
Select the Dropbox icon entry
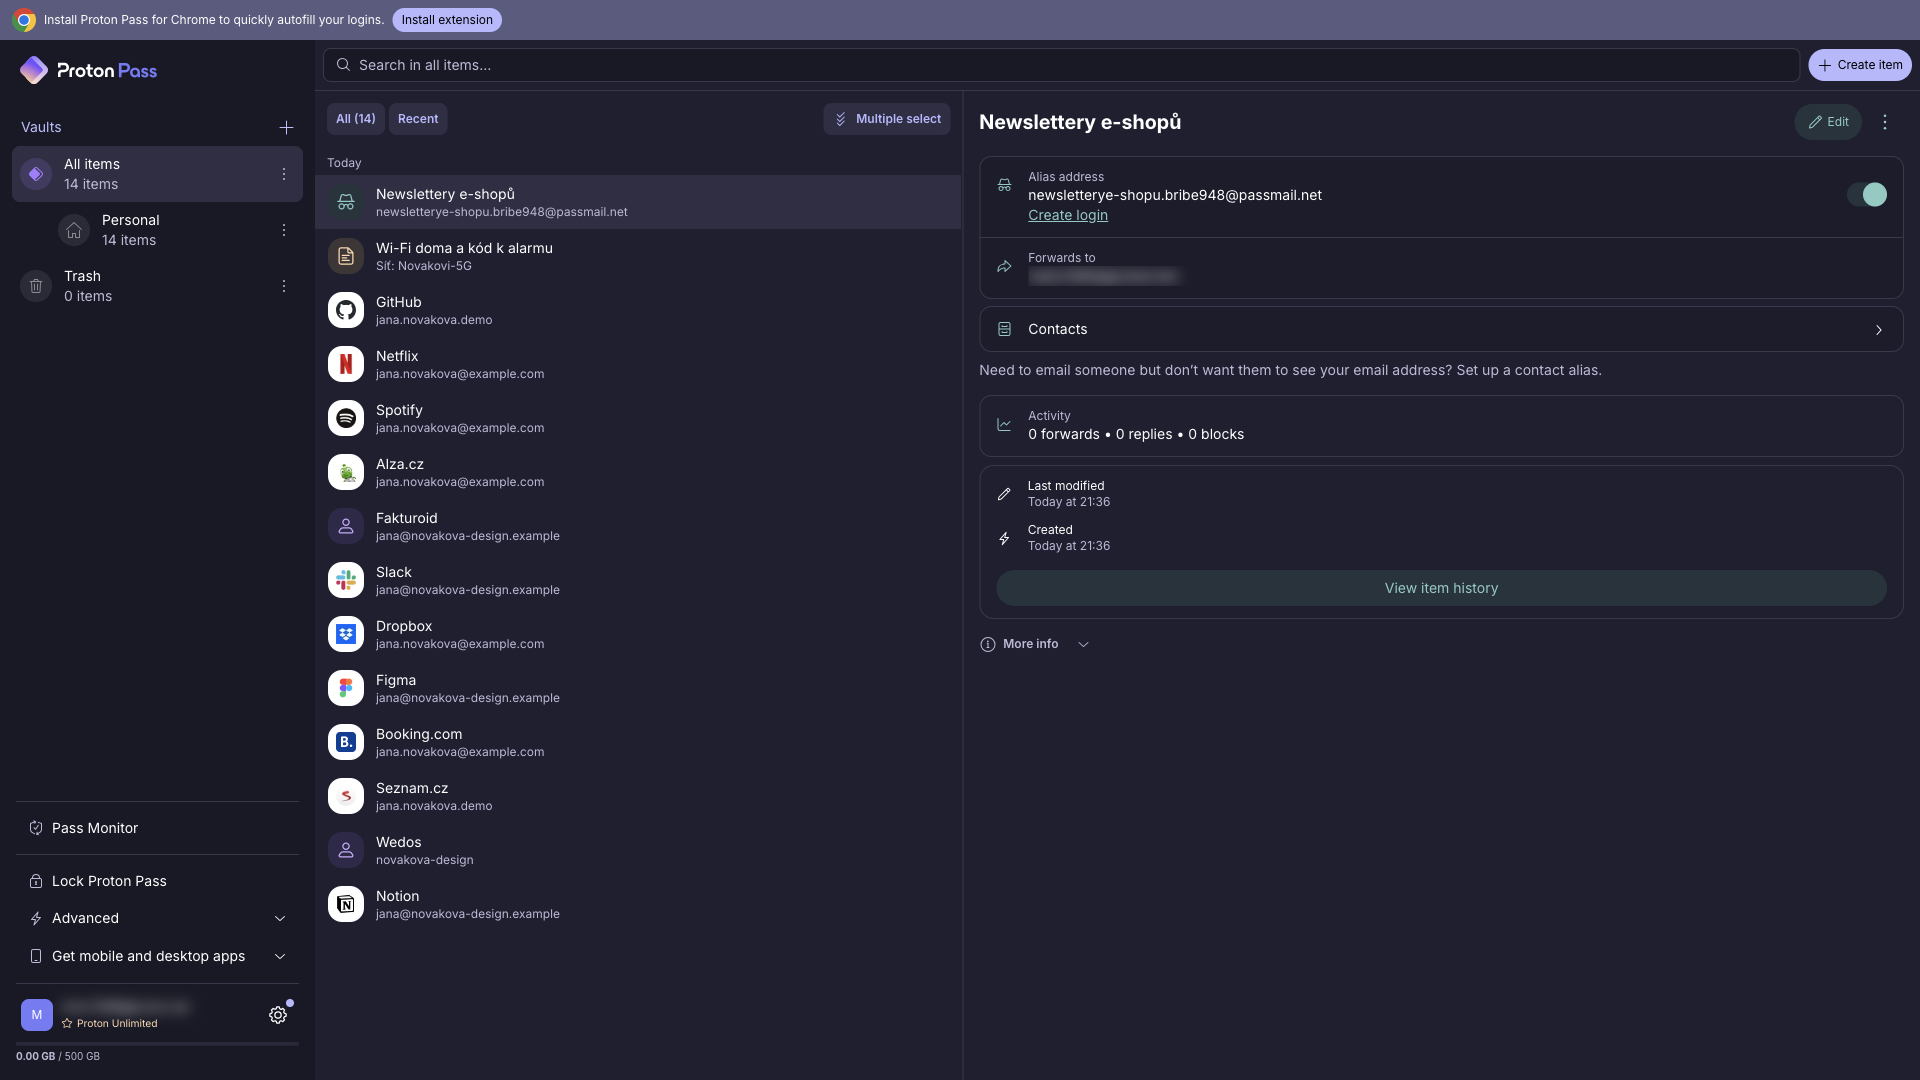click(346, 634)
